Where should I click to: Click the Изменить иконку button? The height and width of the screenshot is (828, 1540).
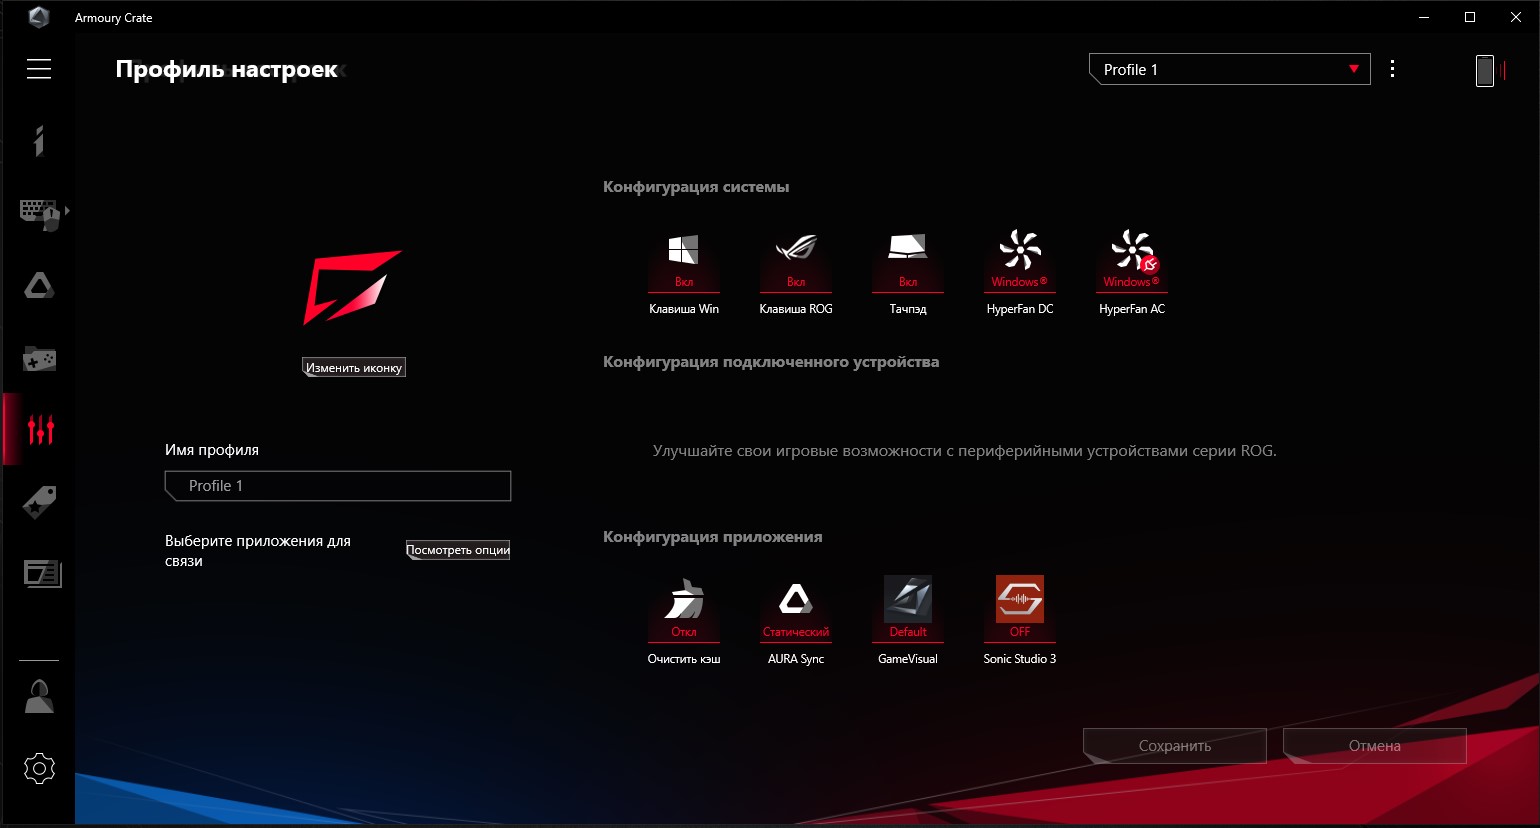point(354,368)
